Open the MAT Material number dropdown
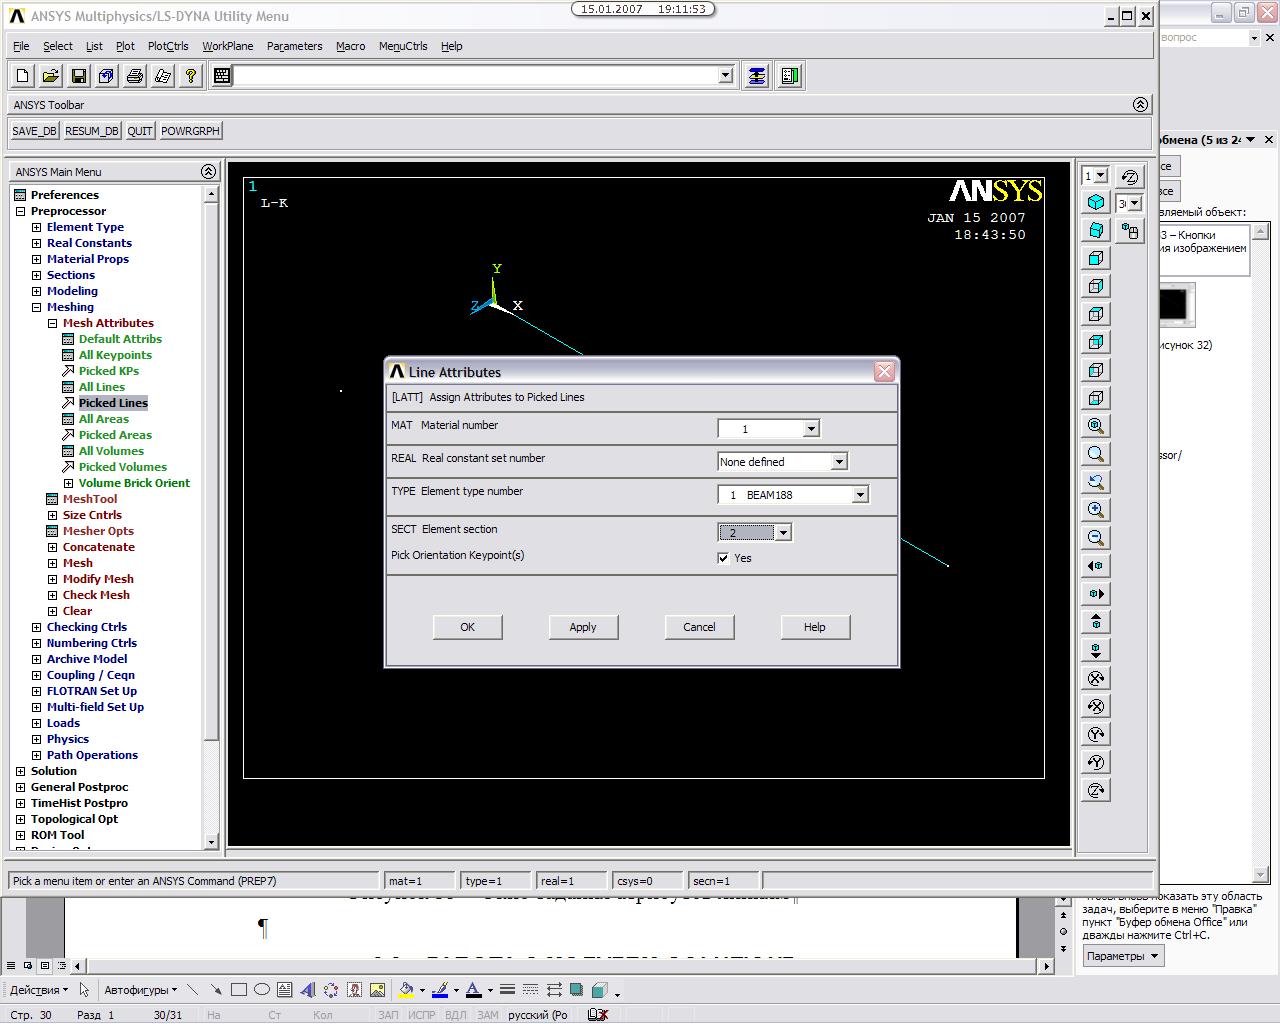The image size is (1280, 1024). click(x=811, y=429)
